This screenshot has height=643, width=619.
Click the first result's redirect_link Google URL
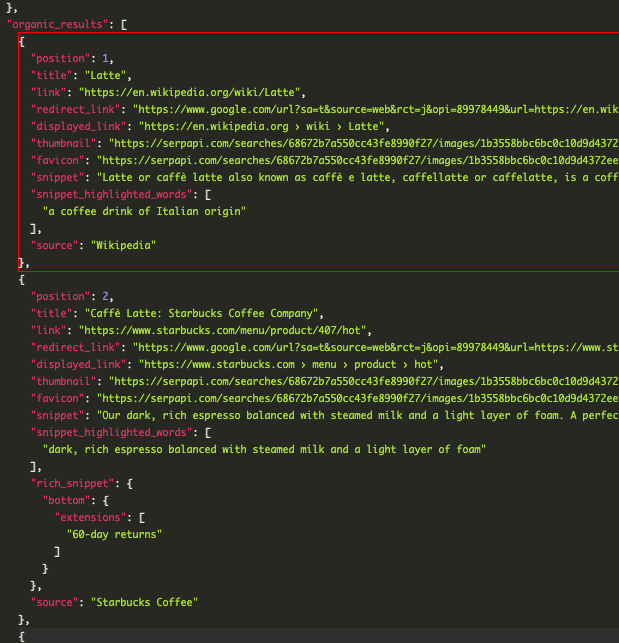tap(375, 109)
